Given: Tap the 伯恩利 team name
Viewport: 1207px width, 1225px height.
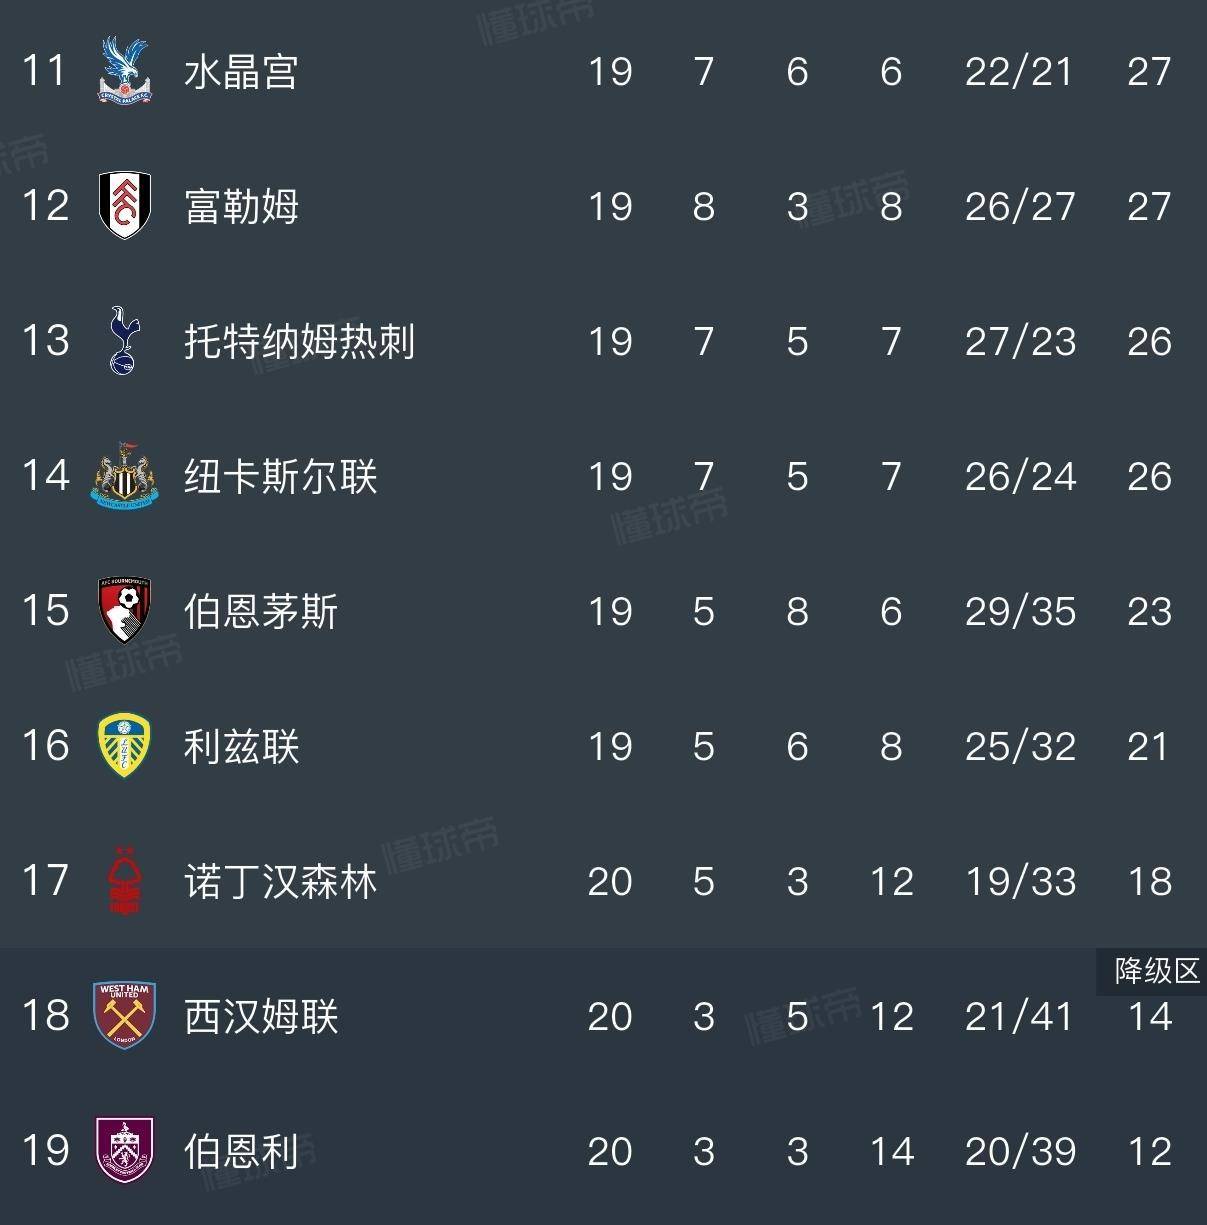Looking at the screenshot, I should coord(241,1151).
